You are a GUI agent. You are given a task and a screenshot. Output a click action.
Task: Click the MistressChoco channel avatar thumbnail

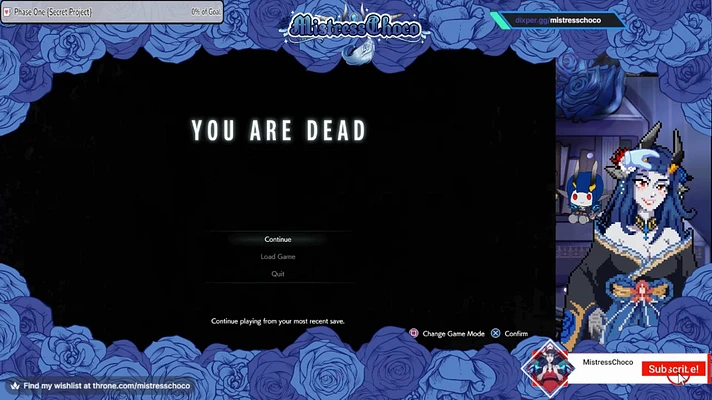549,368
